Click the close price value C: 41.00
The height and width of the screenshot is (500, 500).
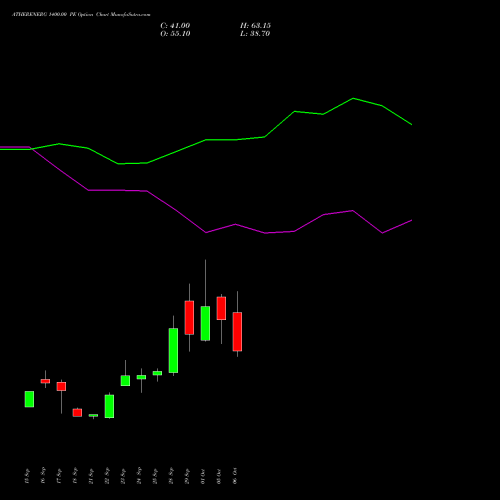(x=175, y=26)
